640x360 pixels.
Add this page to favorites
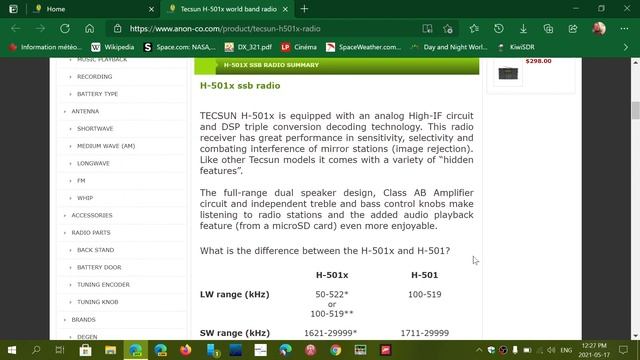click(448, 29)
